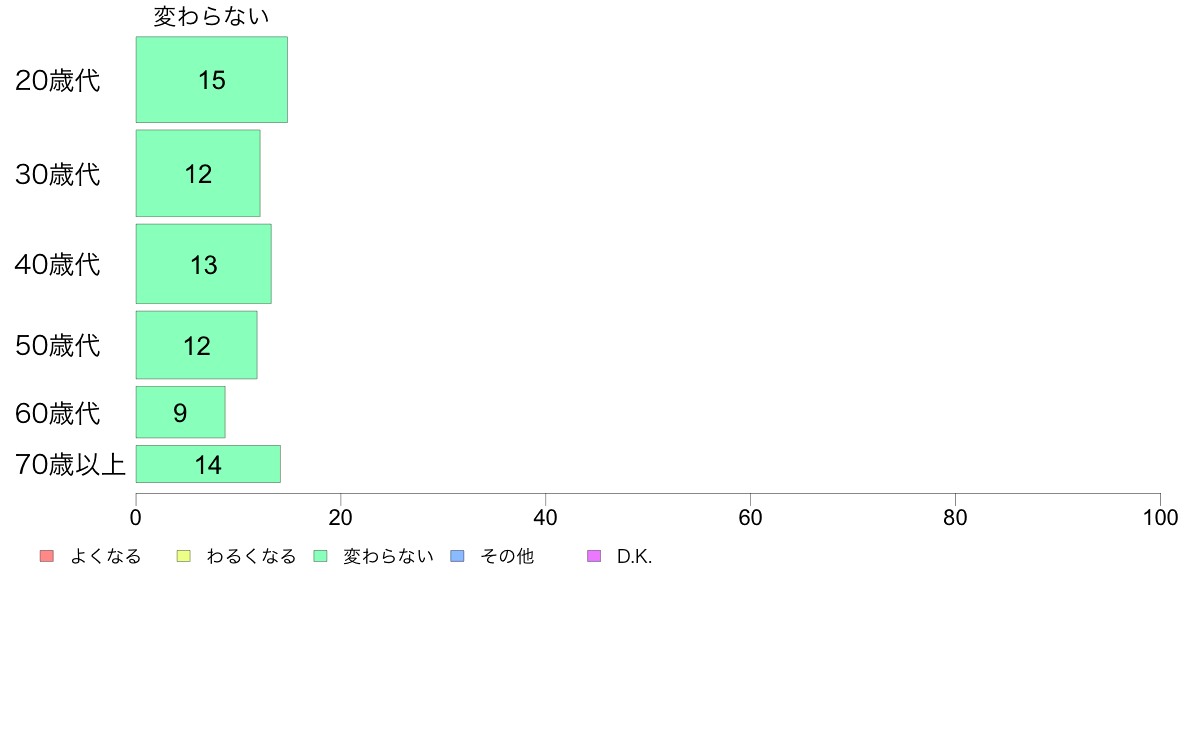Image resolution: width=1188 pixels, height=736 pixels.
Task: Select the 70歳以上 bar showing 14
Action: (208, 464)
